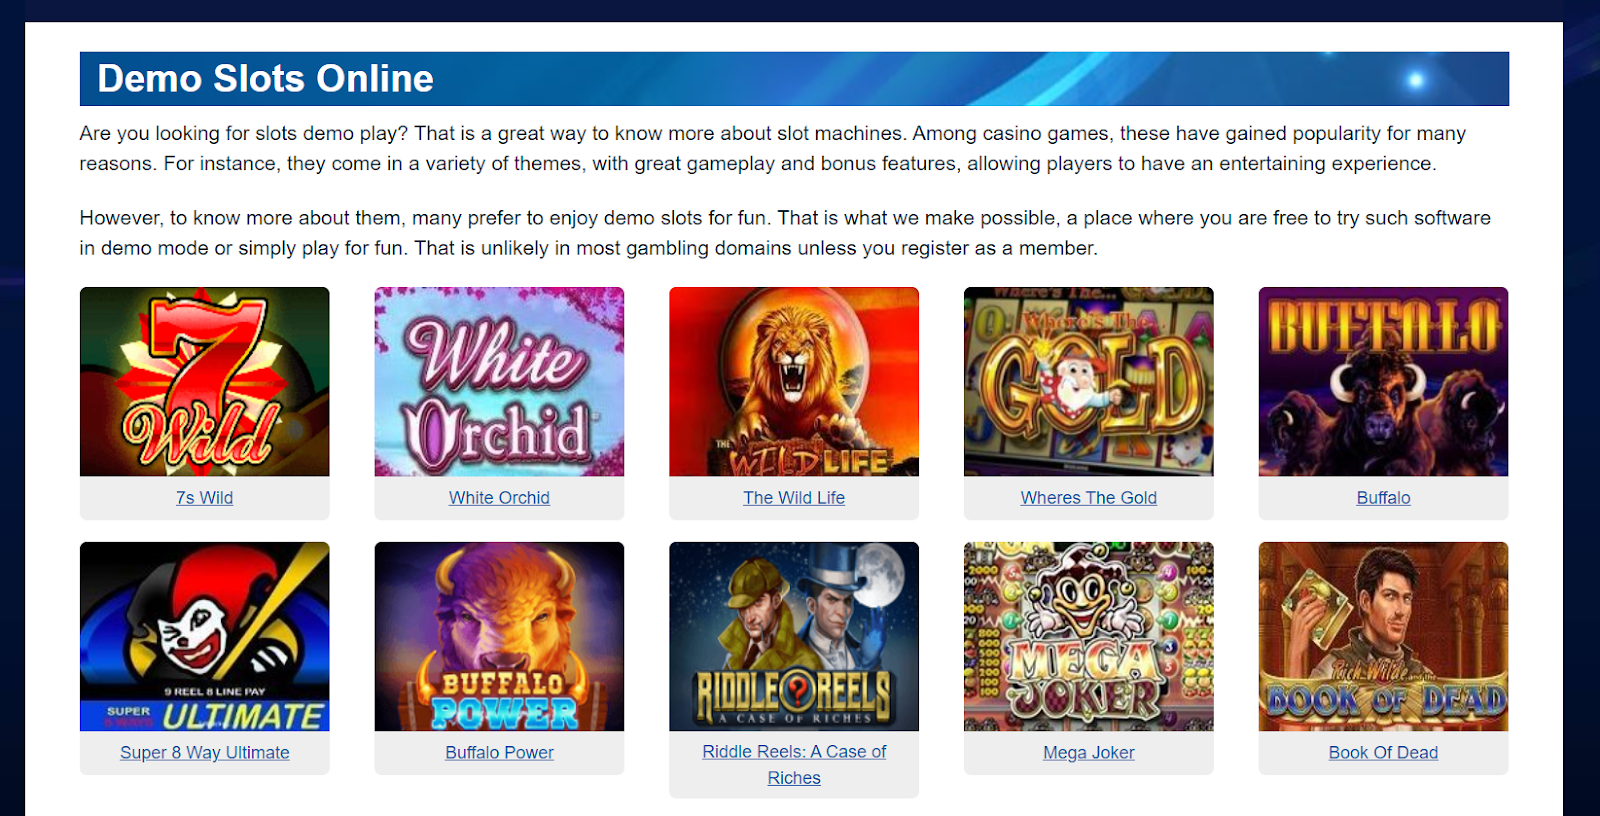The image size is (1600, 816).
Task: Follow the 7s Wild text link
Action: tap(204, 498)
